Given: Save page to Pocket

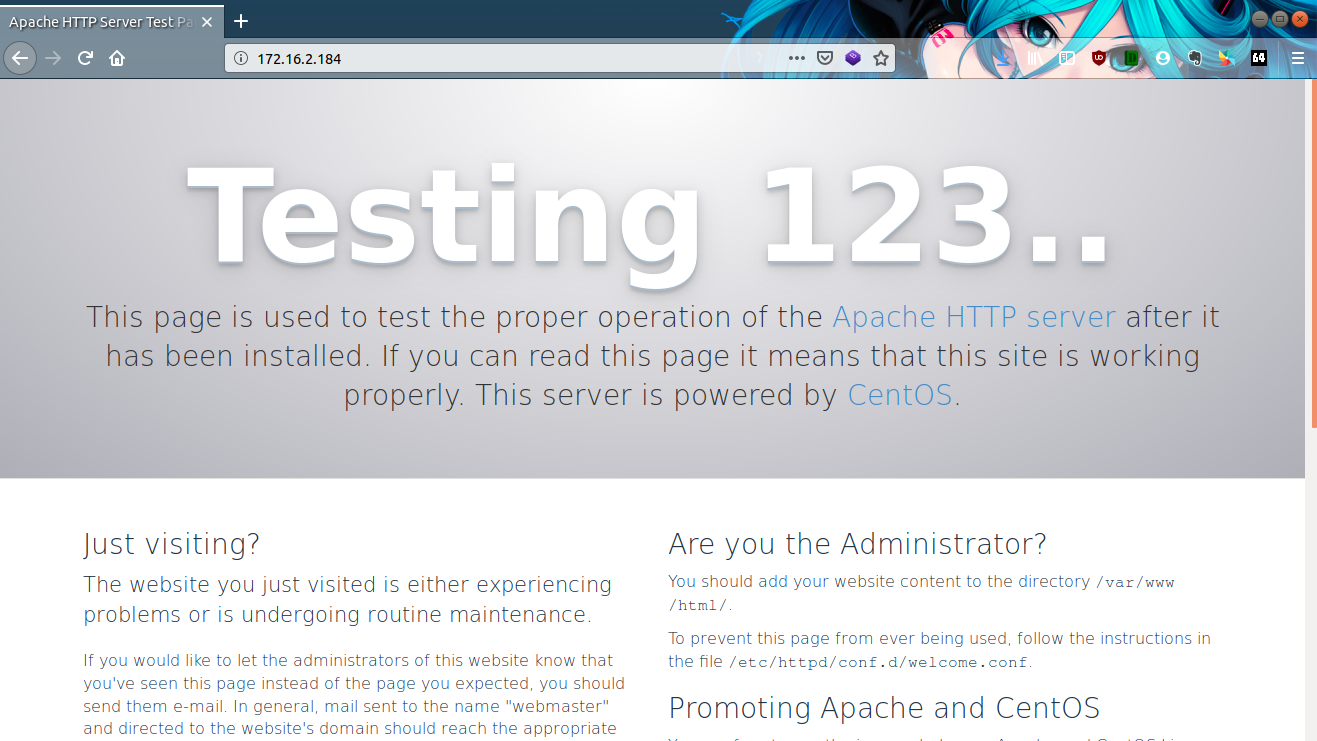Looking at the screenshot, I should point(825,58).
